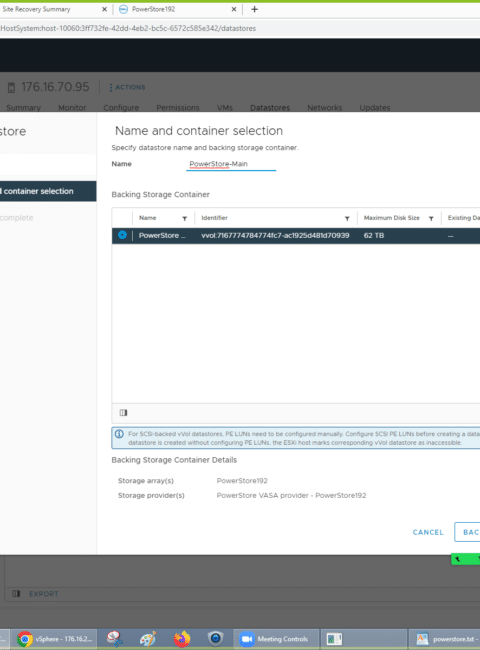This screenshot has height=650, width=480.
Task: Open the shield app in taskbar
Action: pos(215,639)
